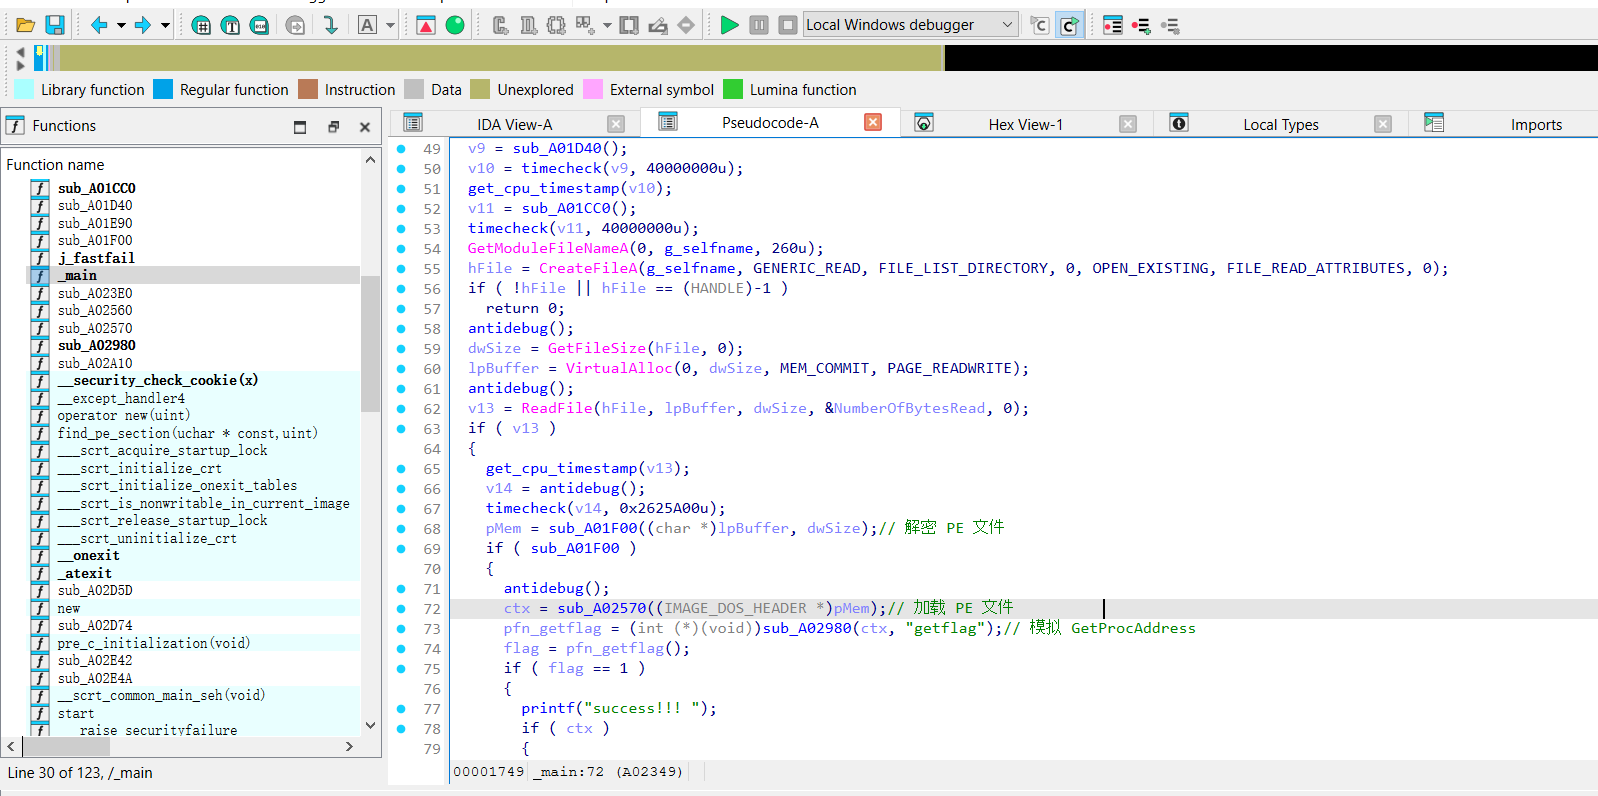Click the create data 'D' toolbar icon
The height and width of the screenshot is (796, 1598).
click(x=528, y=25)
